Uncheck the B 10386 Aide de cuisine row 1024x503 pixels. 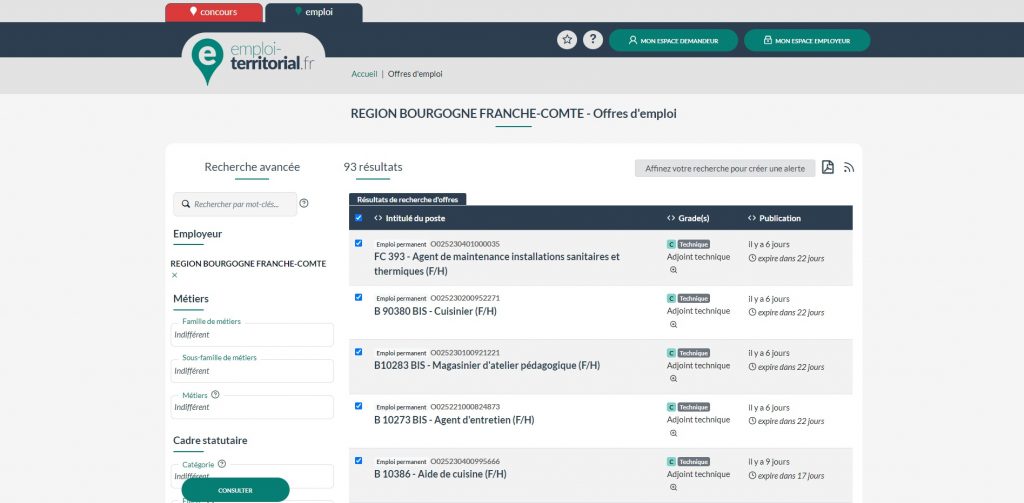(x=359, y=460)
